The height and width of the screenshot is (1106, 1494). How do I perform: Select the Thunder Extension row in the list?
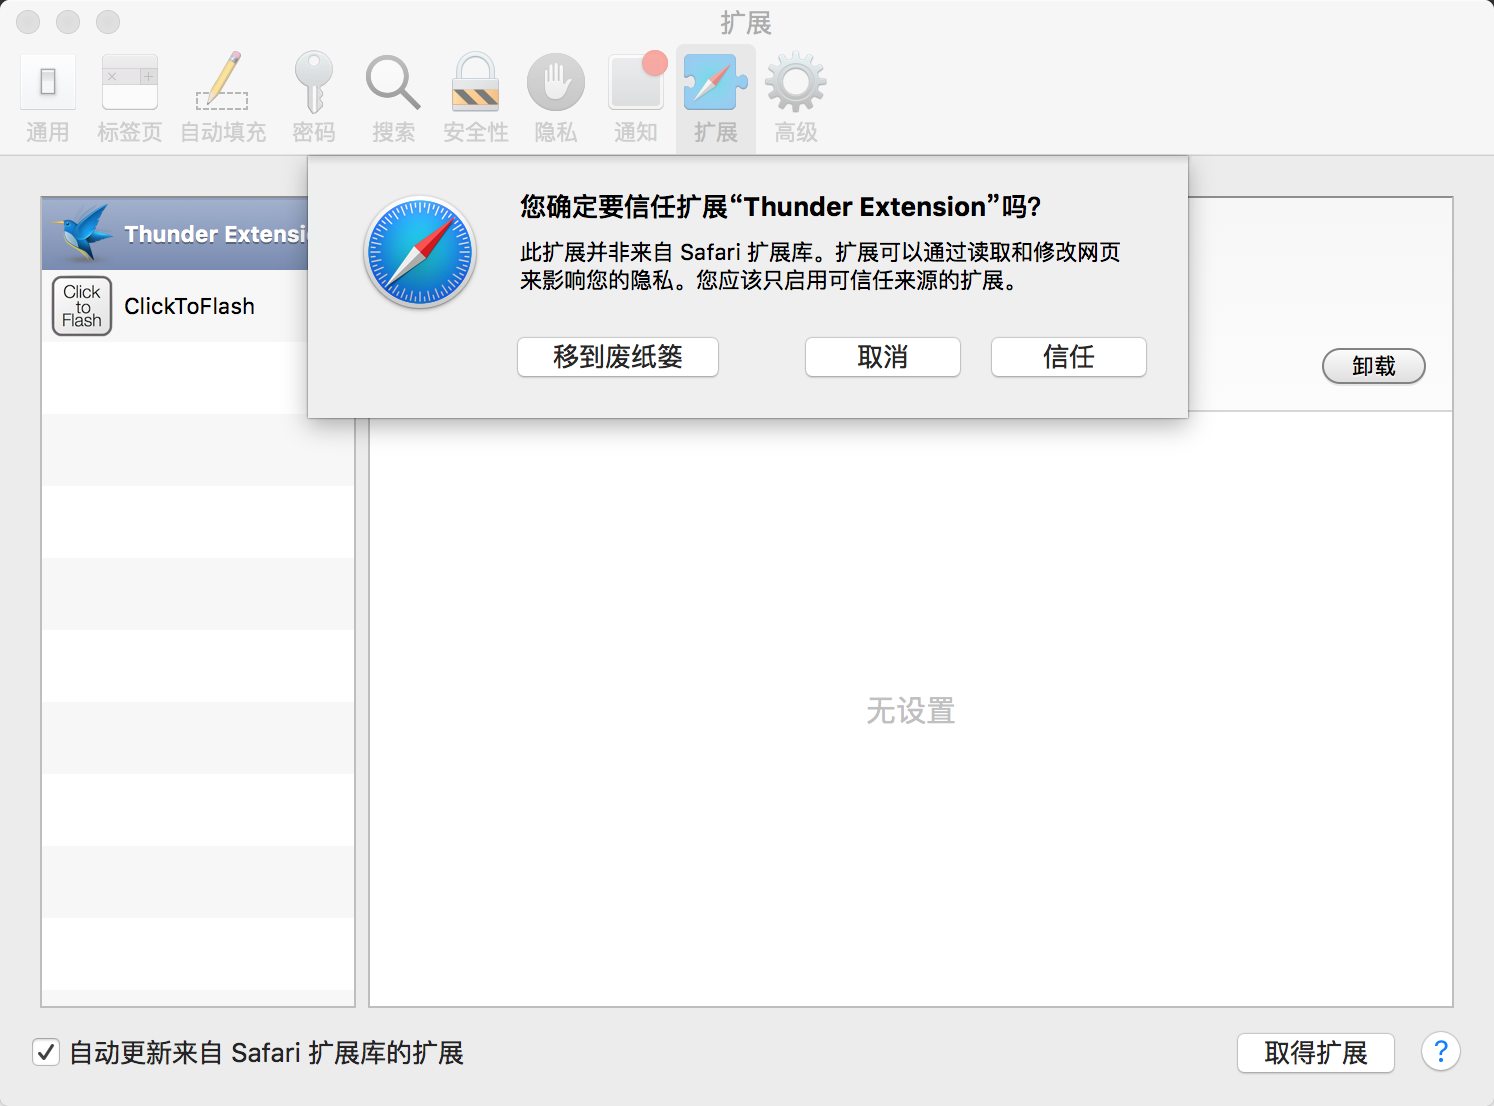point(175,234)
